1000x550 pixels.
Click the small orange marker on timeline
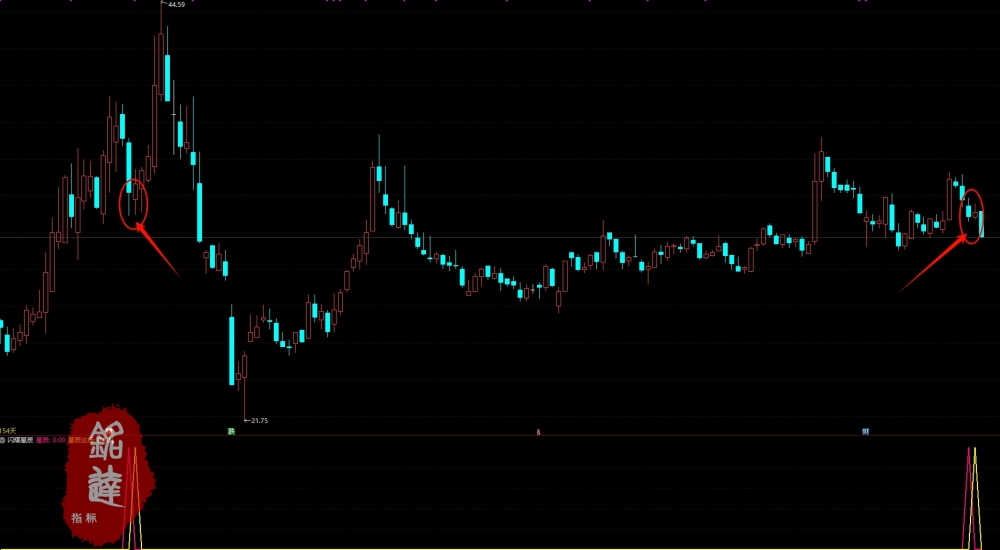(538, 432)
